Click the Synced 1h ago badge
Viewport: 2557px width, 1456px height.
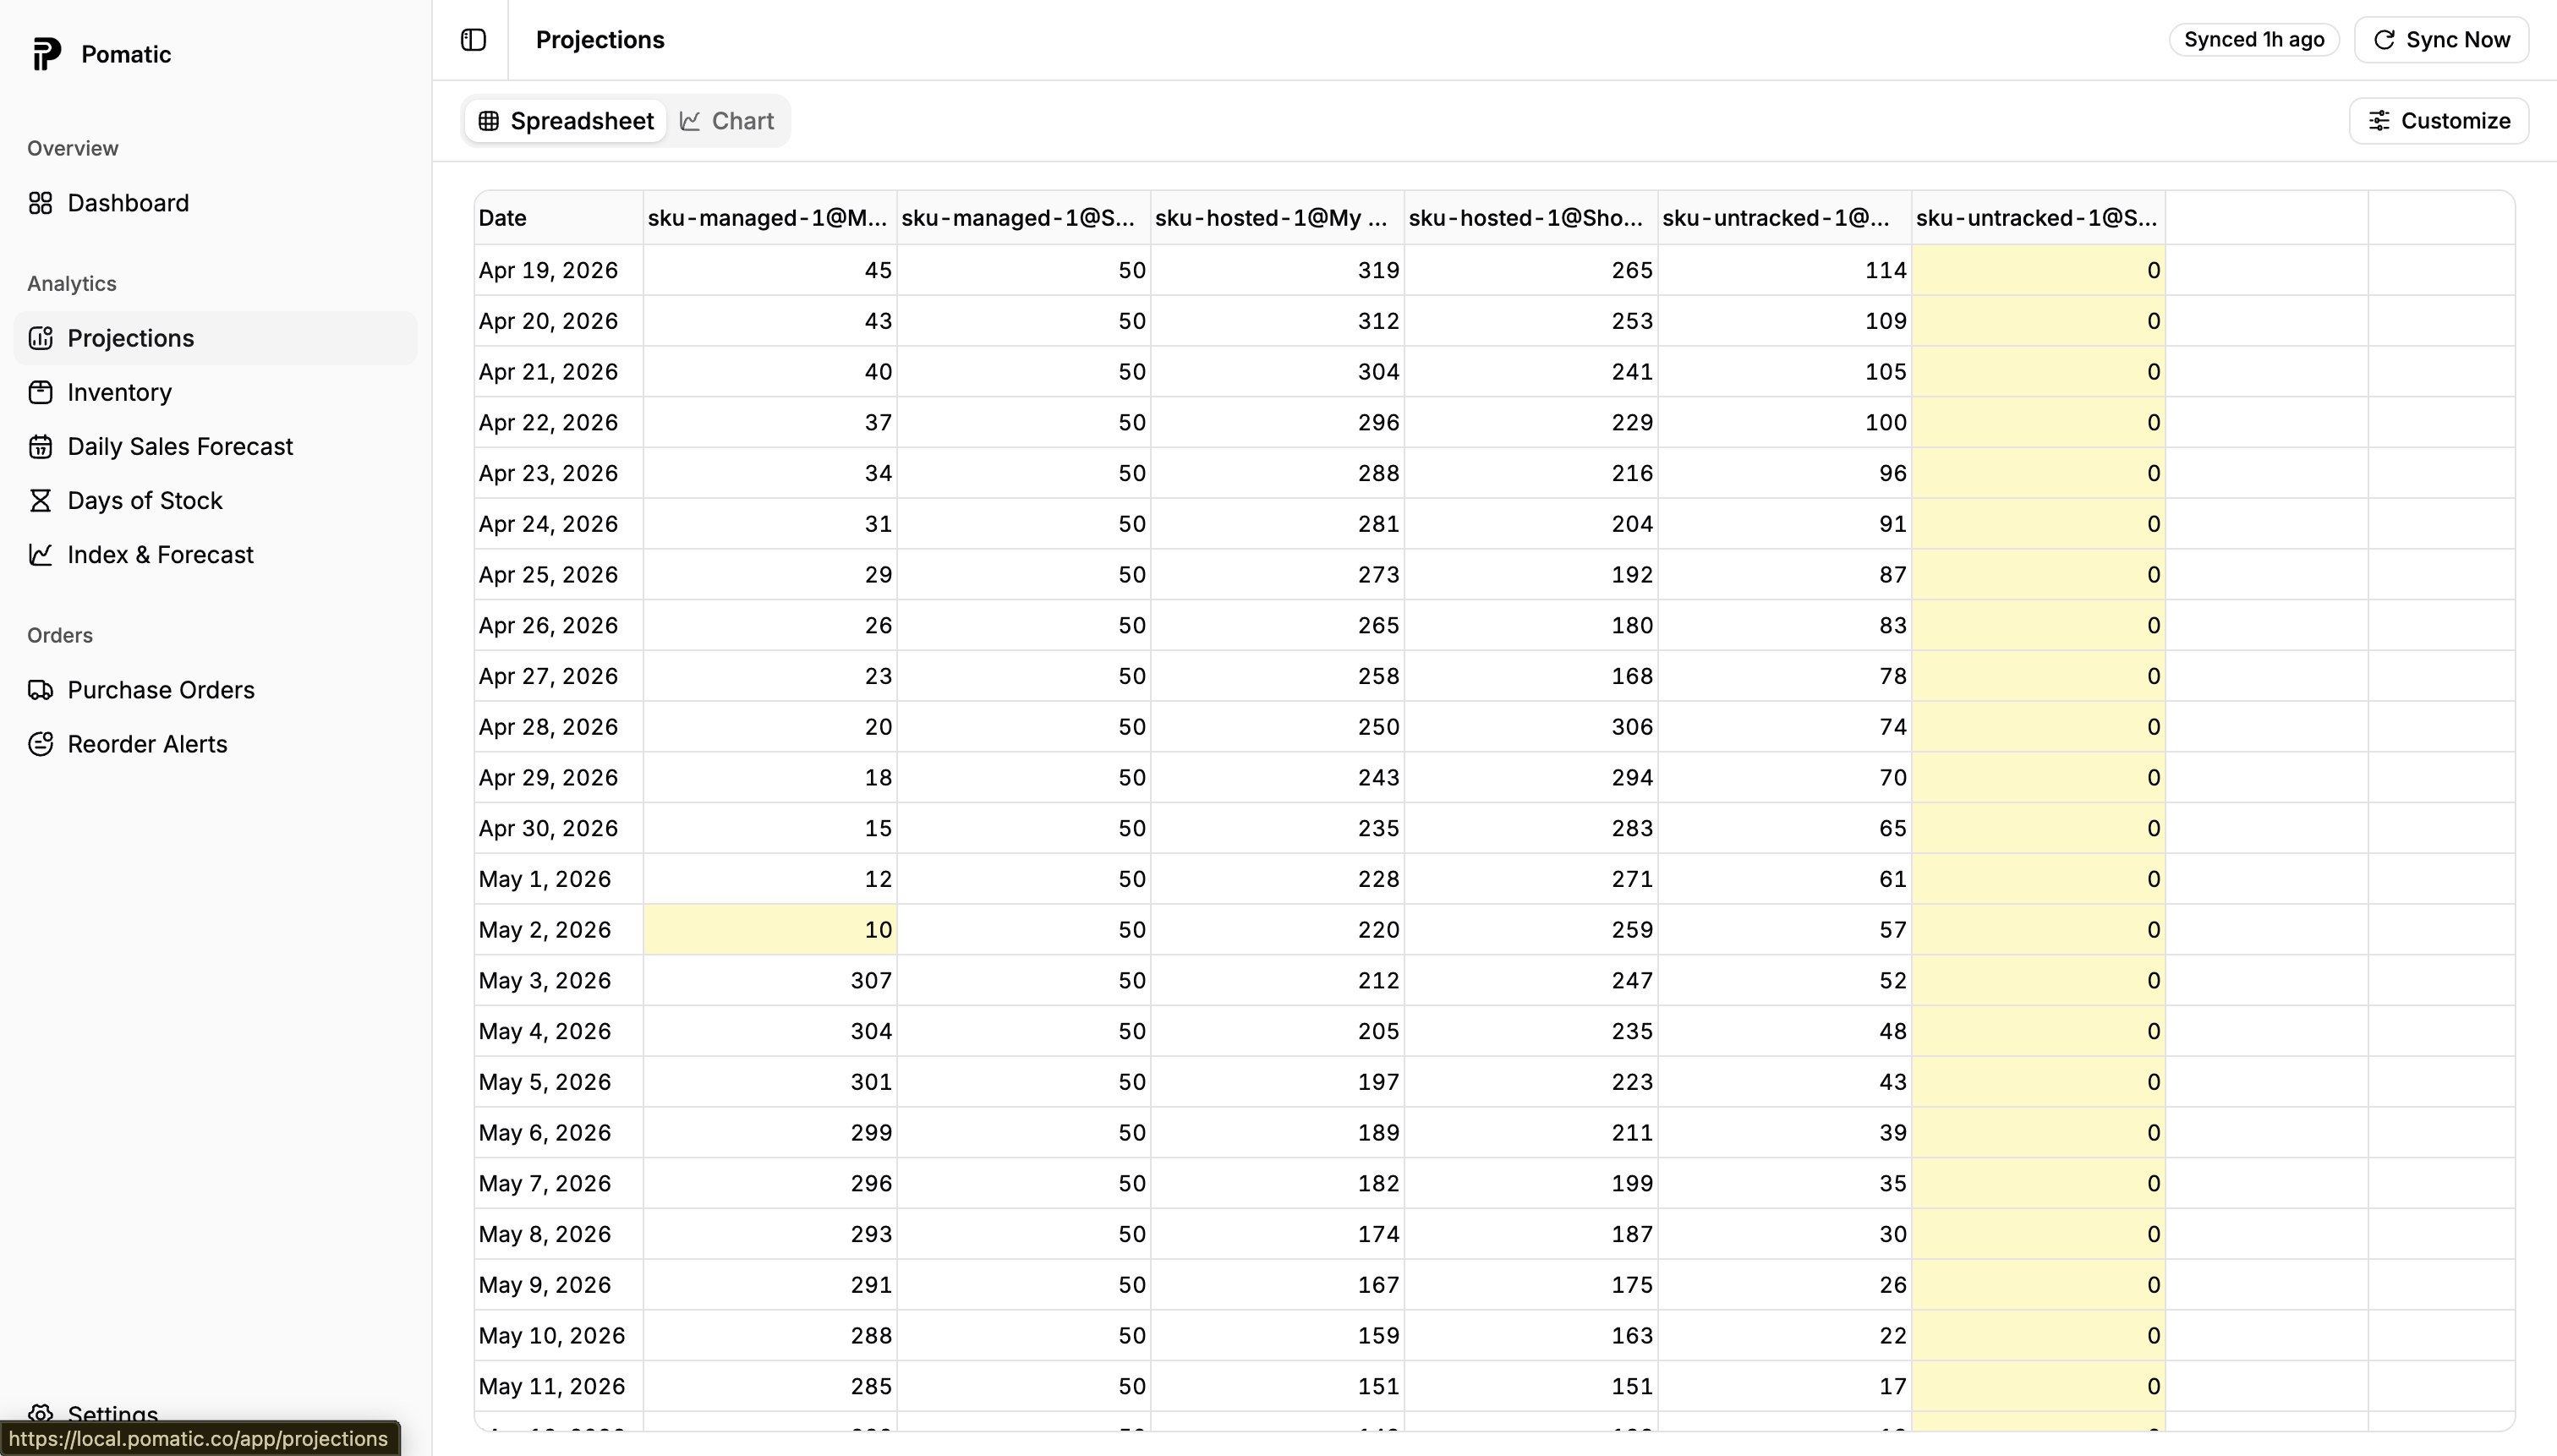click(2254, 40)
